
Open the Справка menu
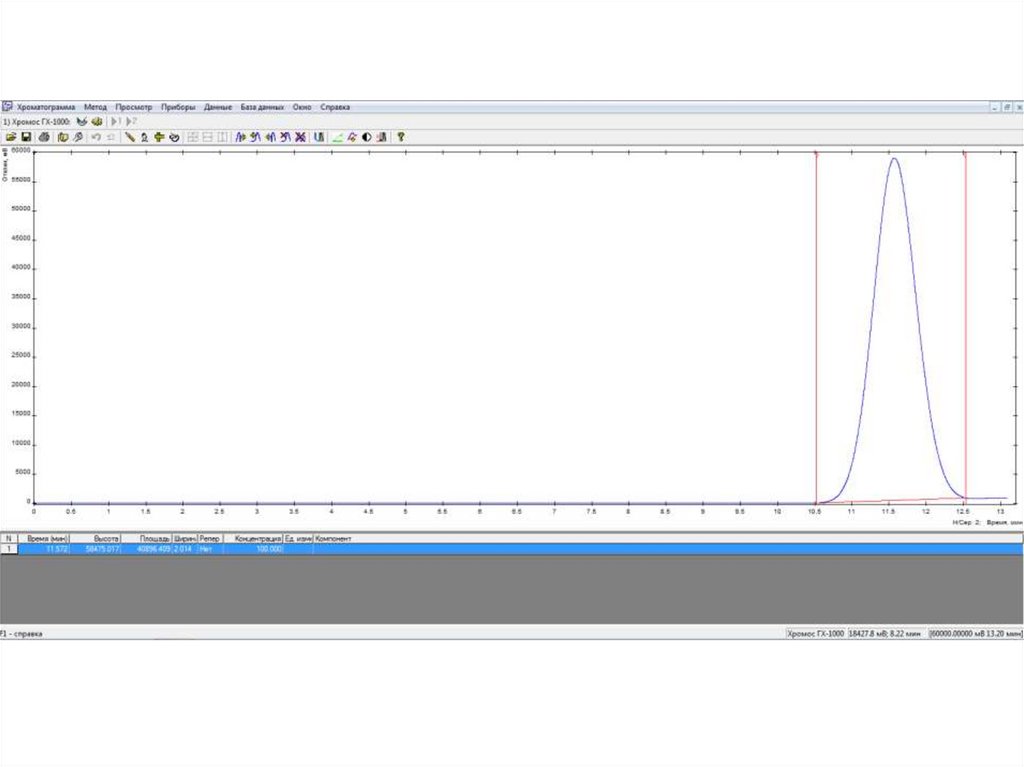coord(335,107)
